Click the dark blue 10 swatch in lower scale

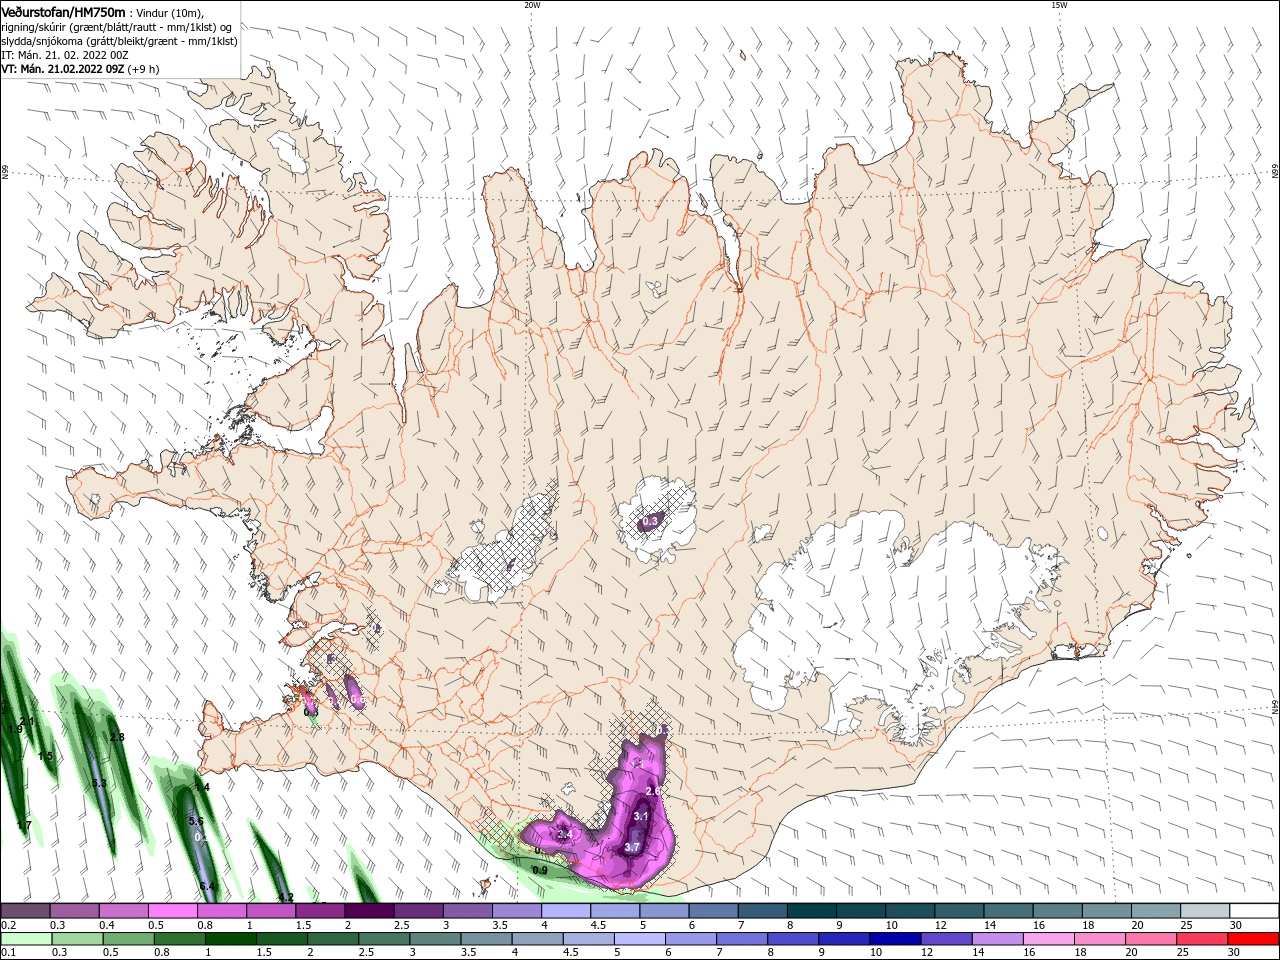pos(894,938)
